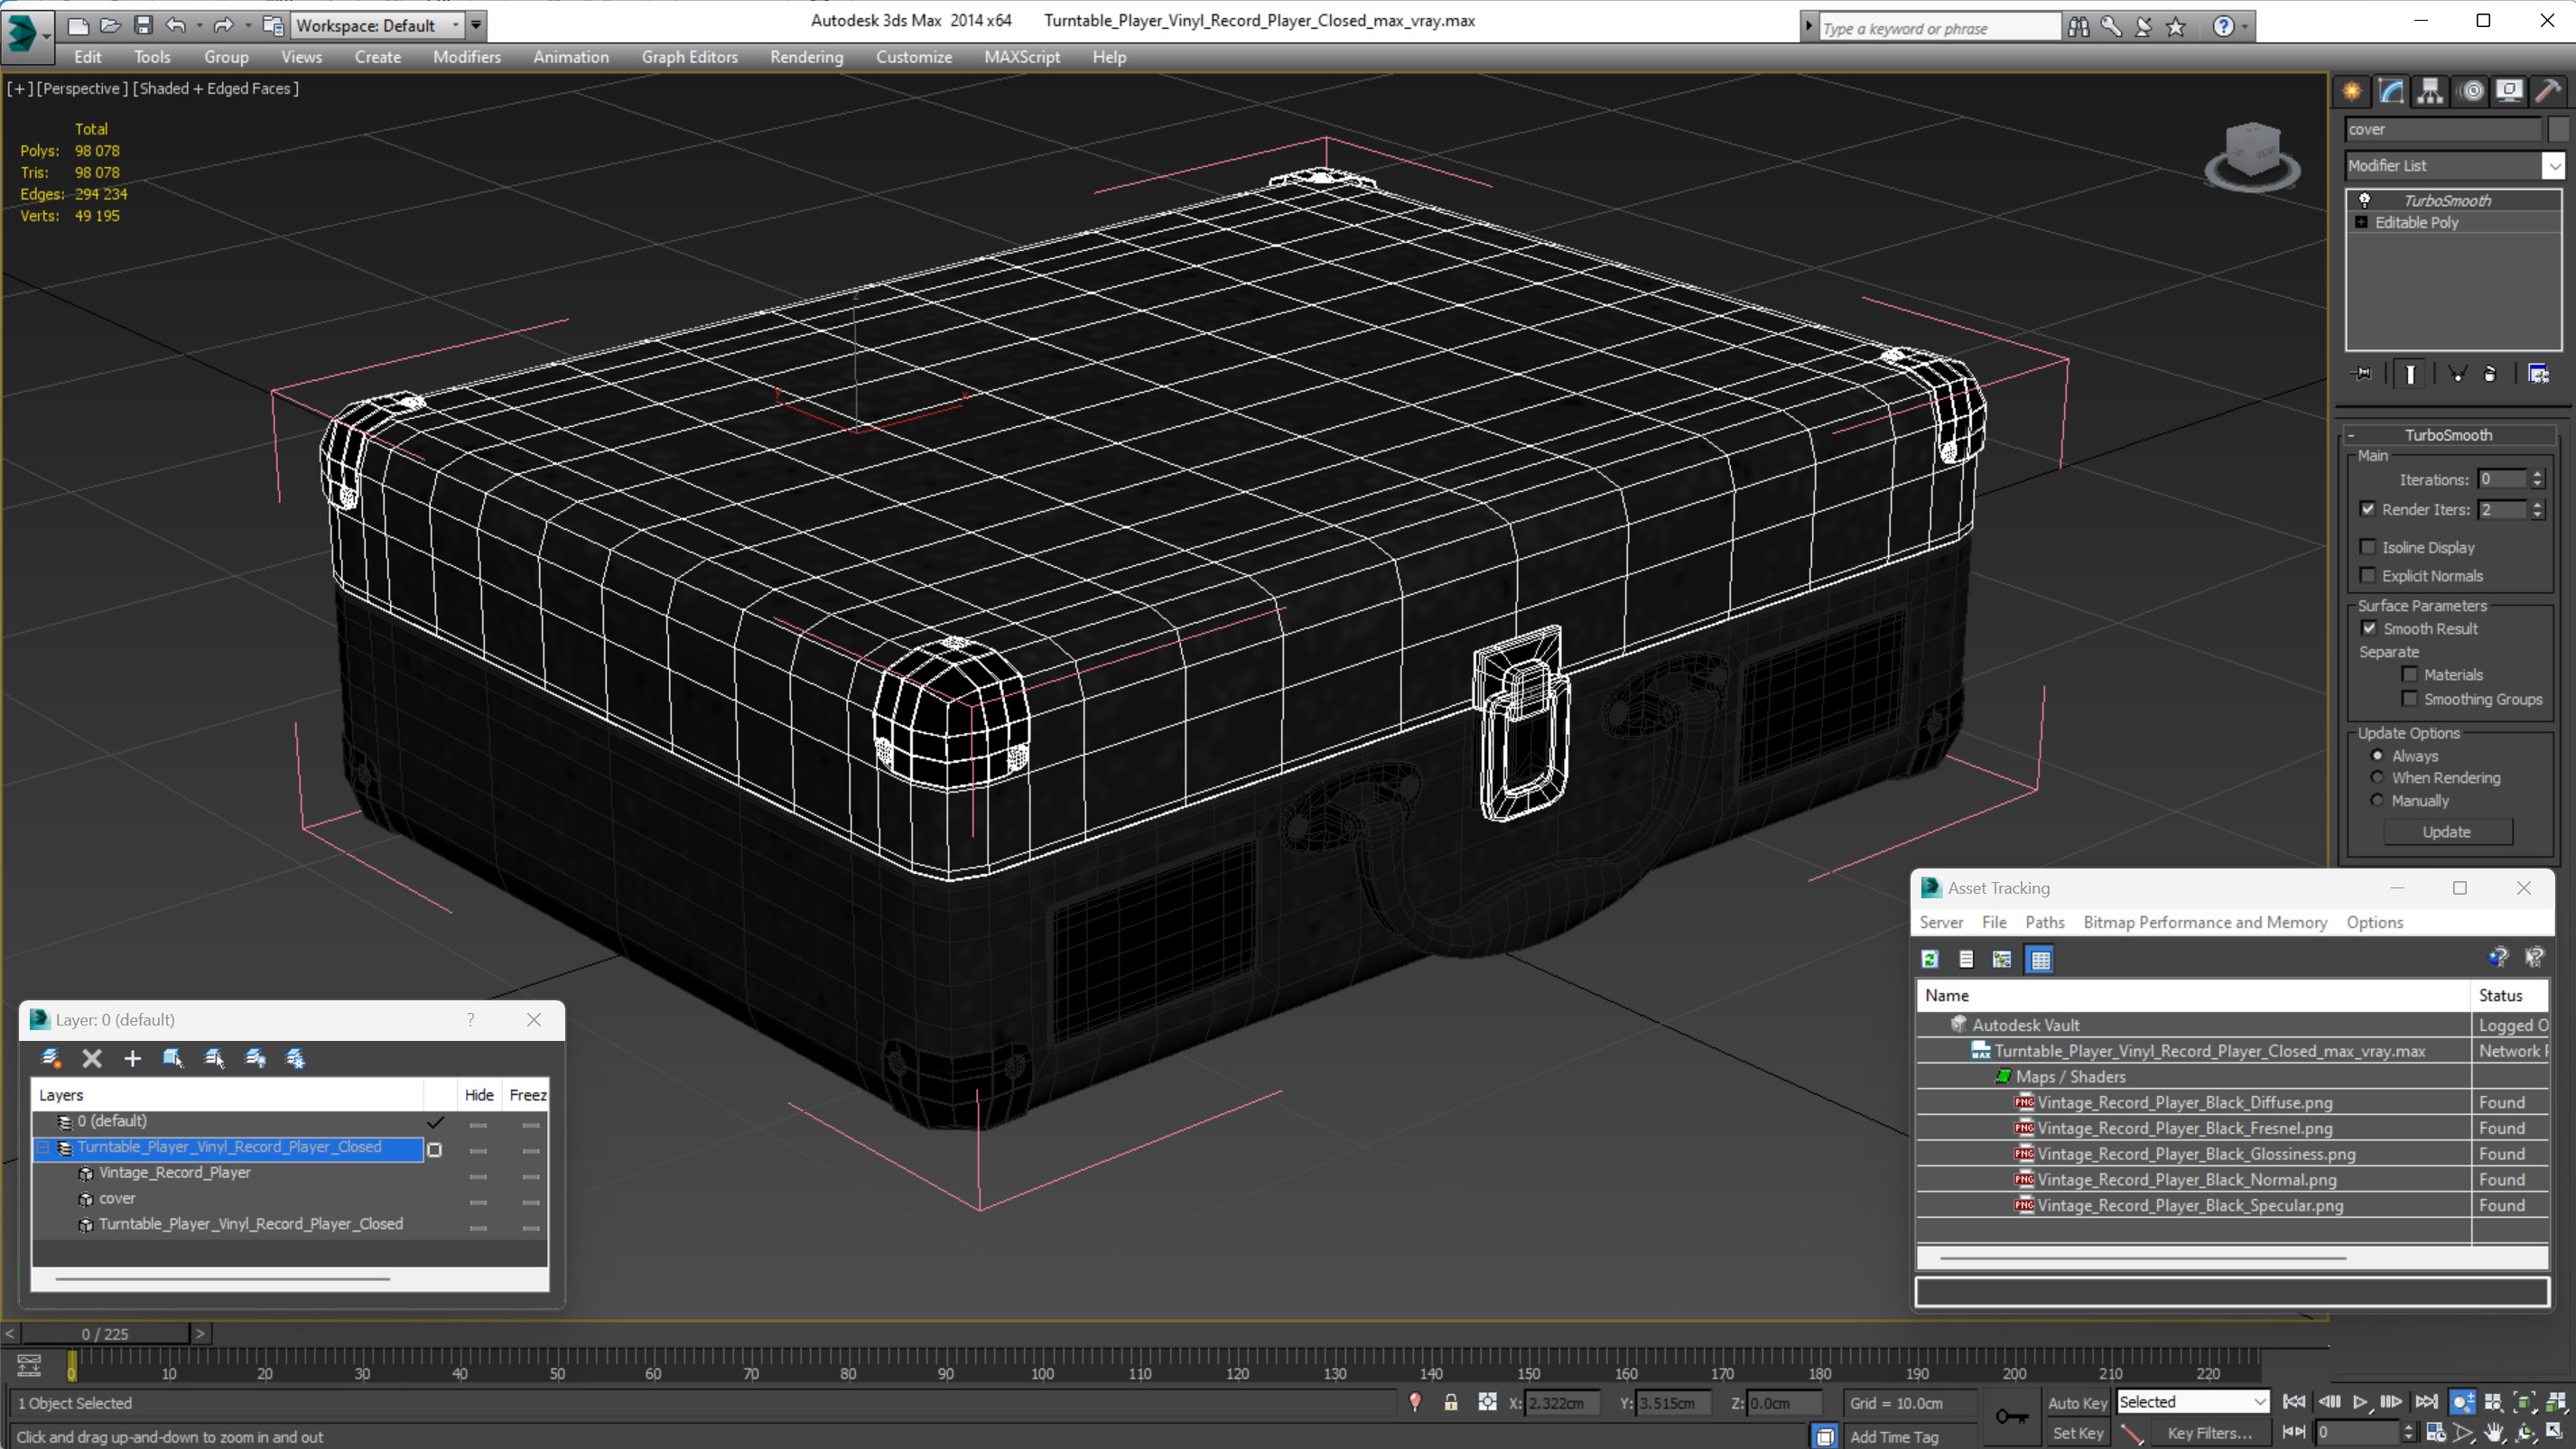Open the Motion command panel tab
2576x1449 pixels.
(2471, 91)
